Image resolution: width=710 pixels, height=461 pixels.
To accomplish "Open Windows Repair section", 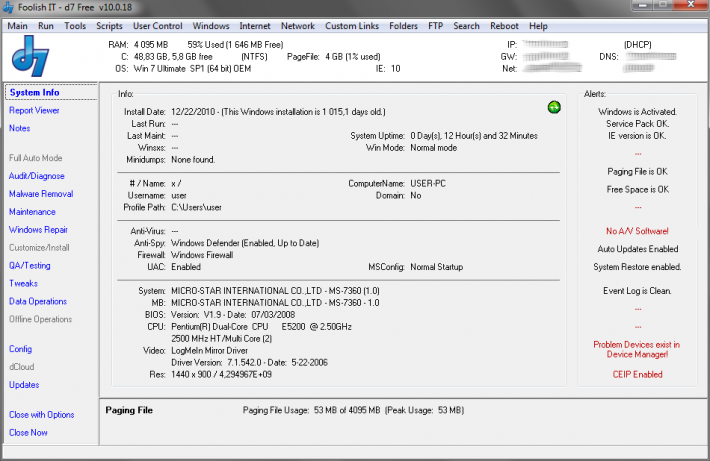I will [x=38, y=230].
